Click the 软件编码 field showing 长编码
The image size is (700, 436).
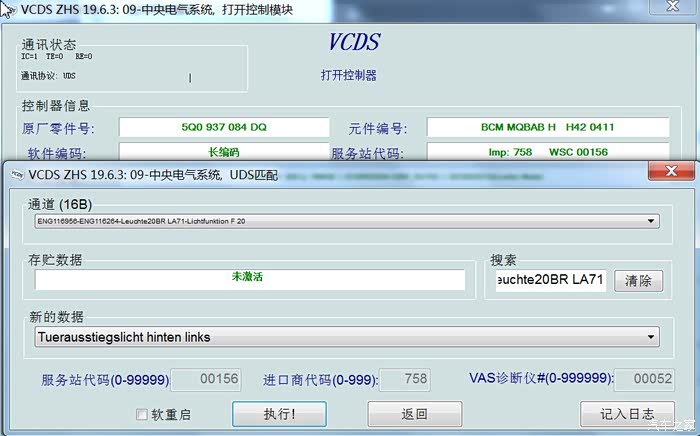[224, 152]
